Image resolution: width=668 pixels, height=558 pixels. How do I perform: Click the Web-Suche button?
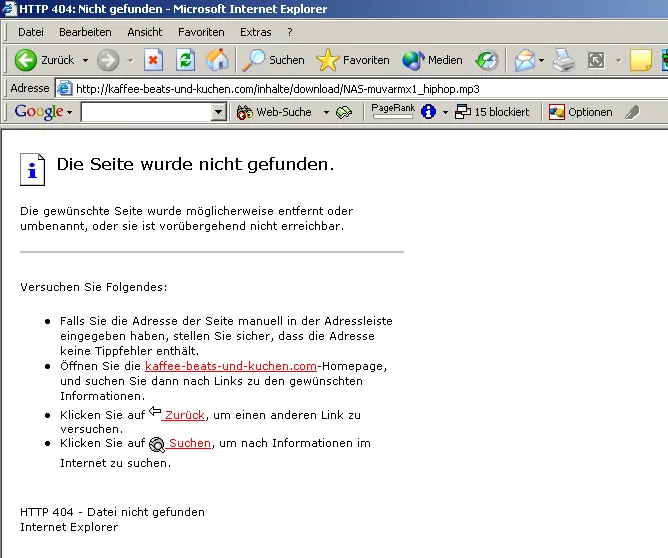pyautogui.click(x=275, y=112)
